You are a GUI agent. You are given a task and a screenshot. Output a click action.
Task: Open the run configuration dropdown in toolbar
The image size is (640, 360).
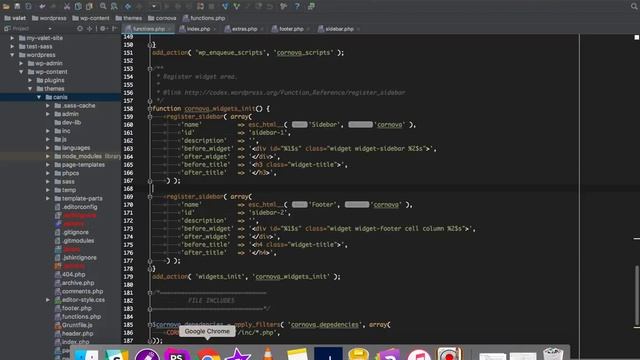pyautogui.click(x=154, y=6)
